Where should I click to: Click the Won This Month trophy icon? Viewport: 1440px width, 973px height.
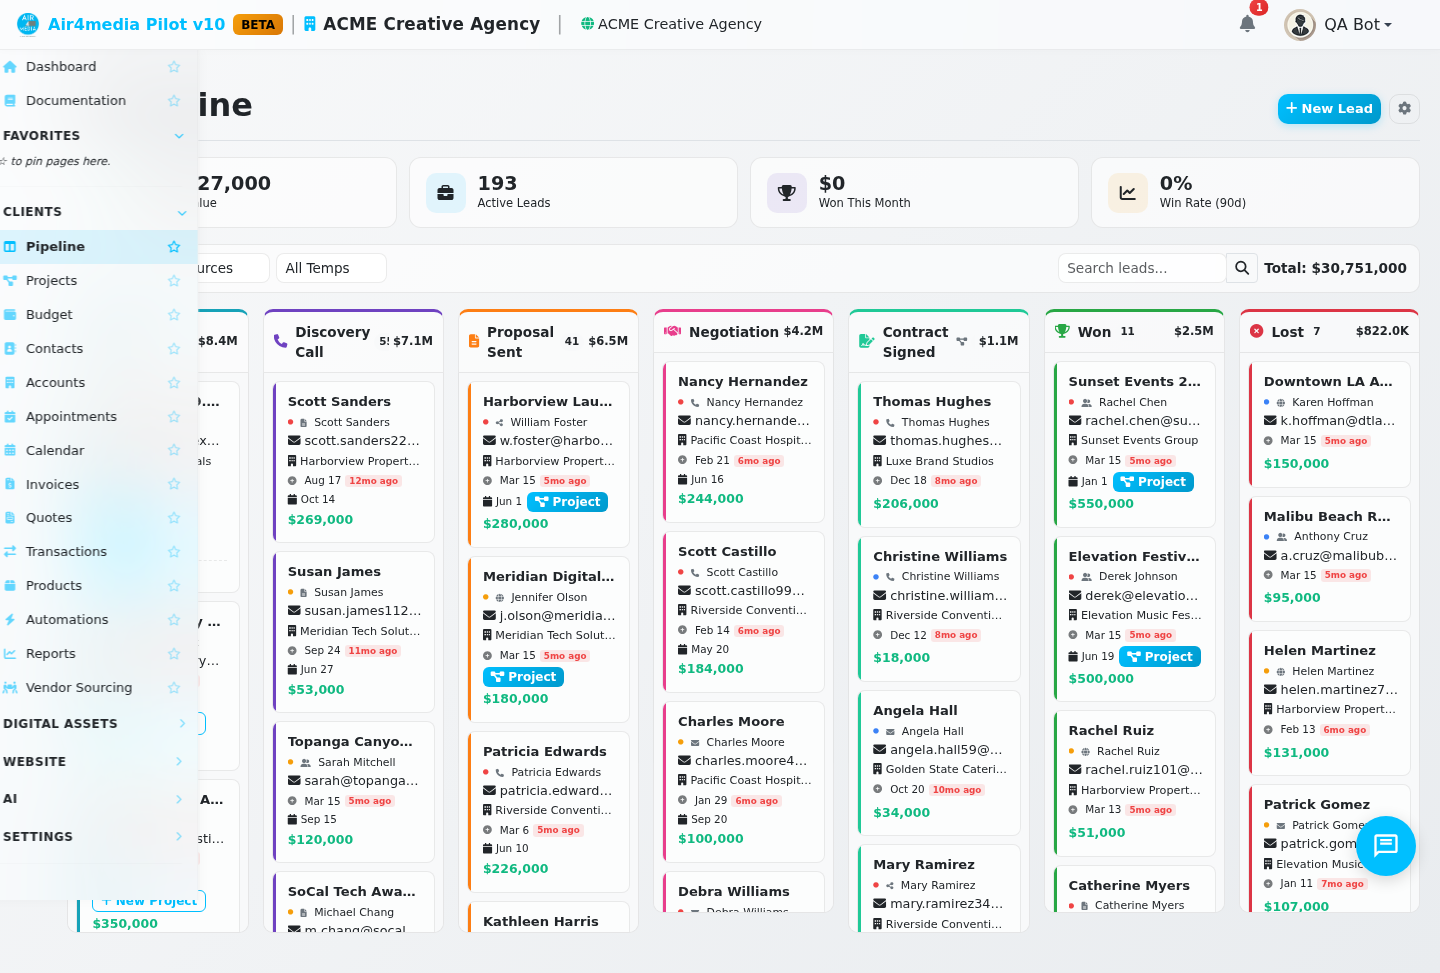pyautogui.click(x=787, y=193)
